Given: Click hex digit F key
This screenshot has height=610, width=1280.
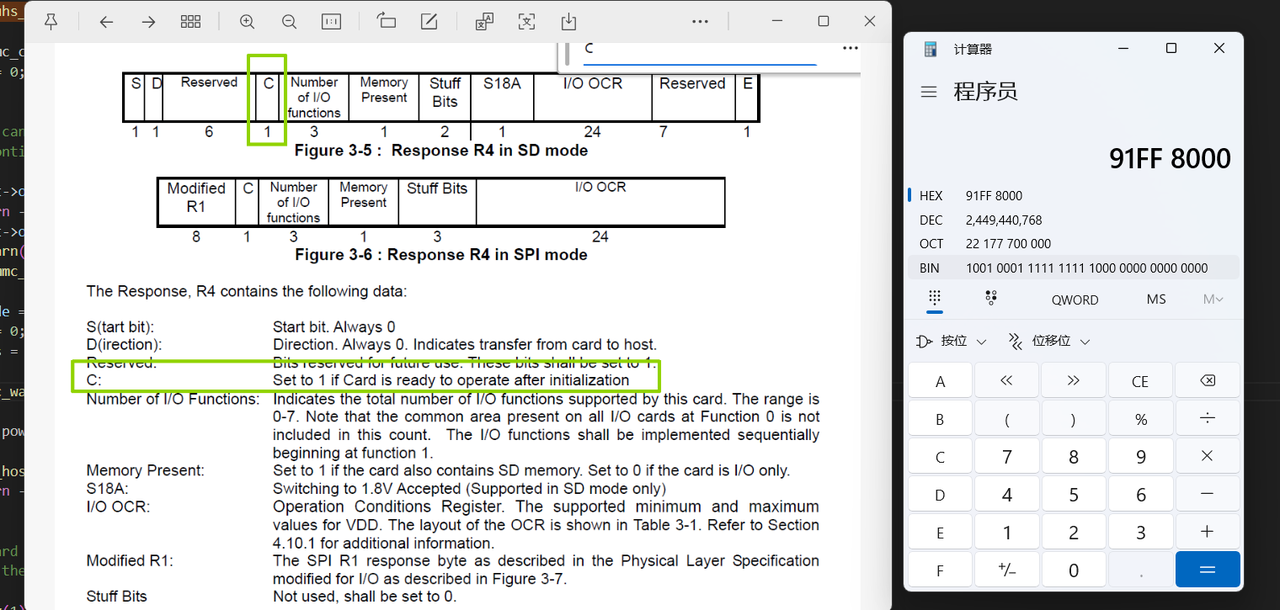Looking at the screenshot, I should (940, 570).
